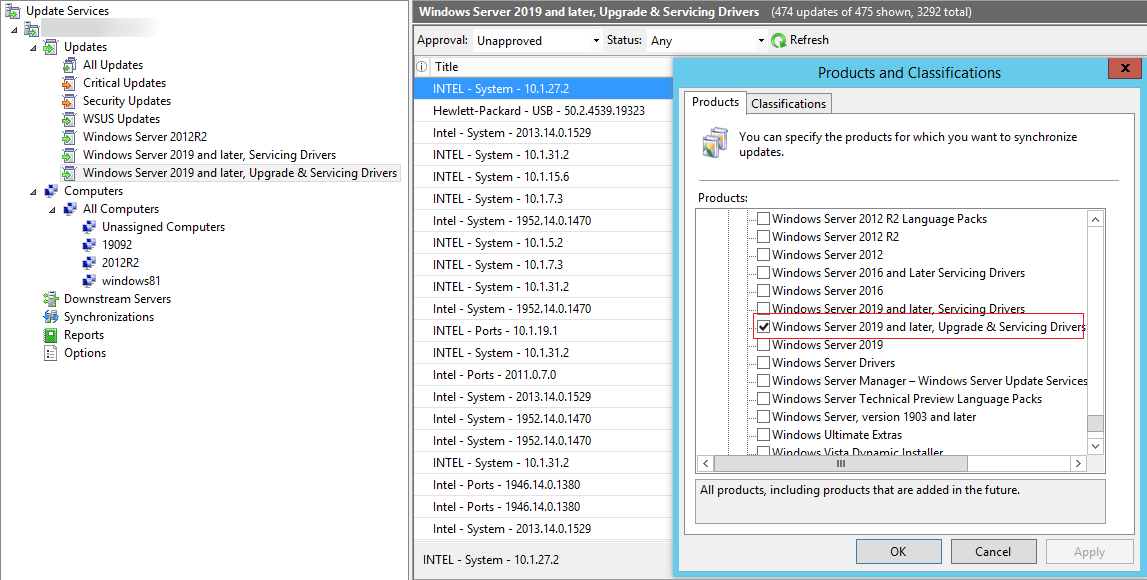Viewport: 1147px width, 580px height.
Task: Select the Intel - Ports - 2011.0.7.0 row
Action: tap(543, 374)
